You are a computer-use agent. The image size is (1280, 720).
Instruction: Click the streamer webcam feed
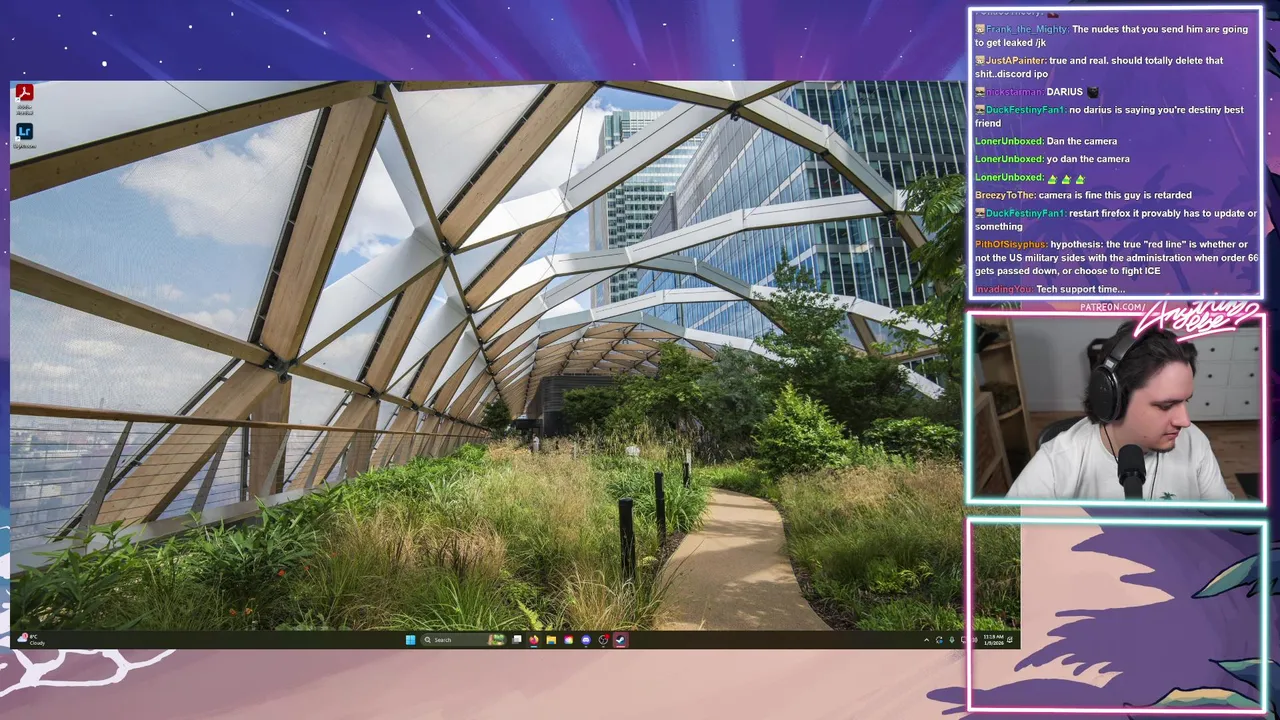tap(1116, 410)
